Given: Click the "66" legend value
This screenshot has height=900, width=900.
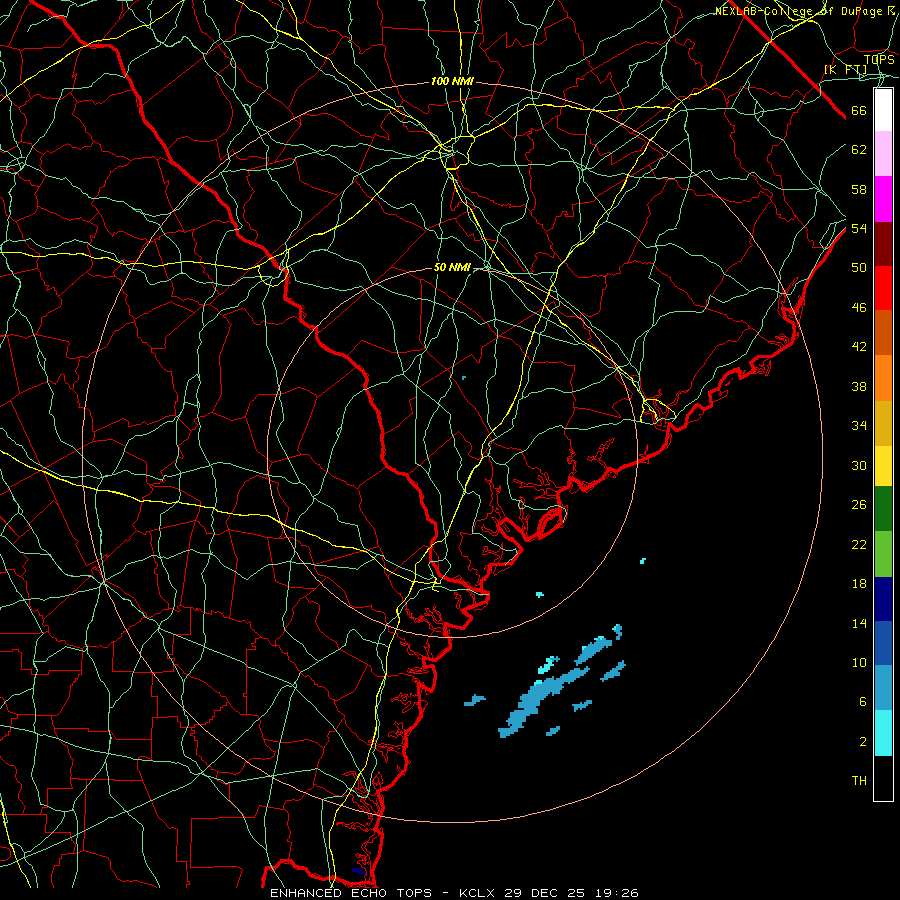Looking at the screenshot, I should [859, 110].
